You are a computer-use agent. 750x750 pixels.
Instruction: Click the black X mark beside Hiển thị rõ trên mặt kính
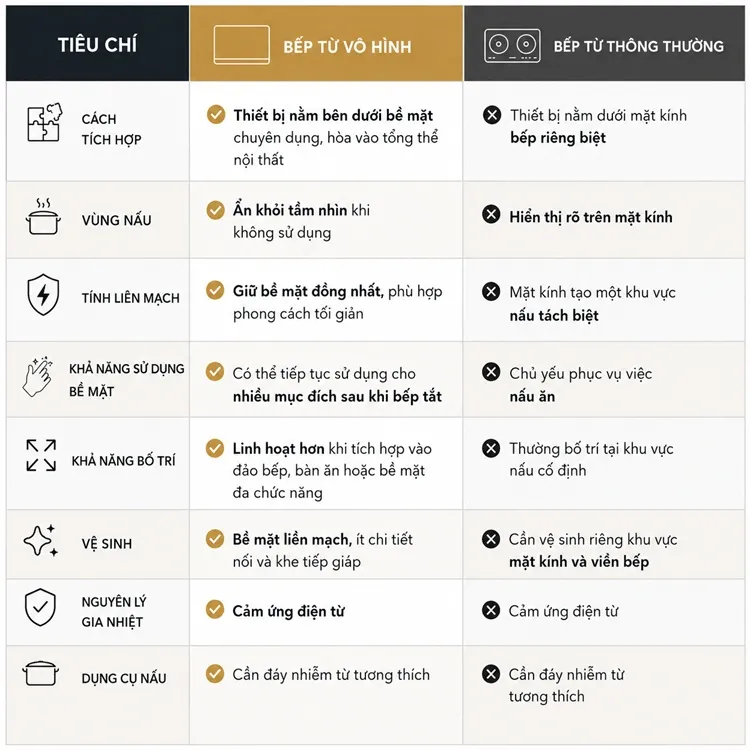pos(491,214)
